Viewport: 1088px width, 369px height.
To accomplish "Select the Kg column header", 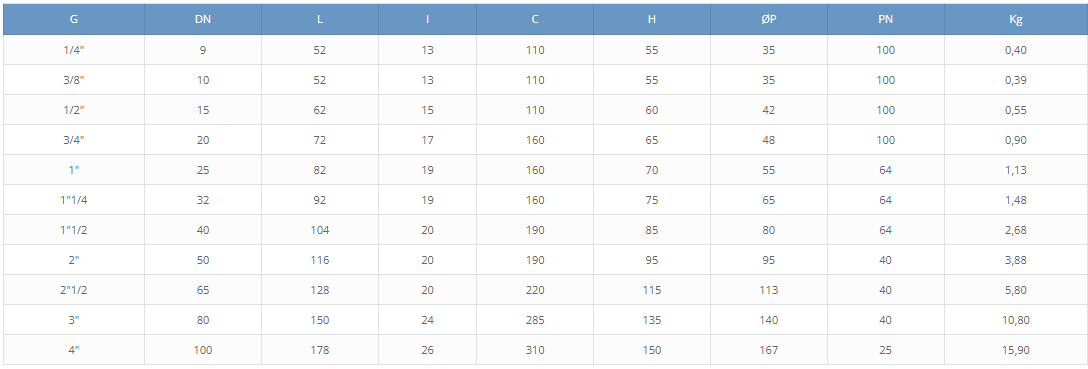I will click(1016, 19).
